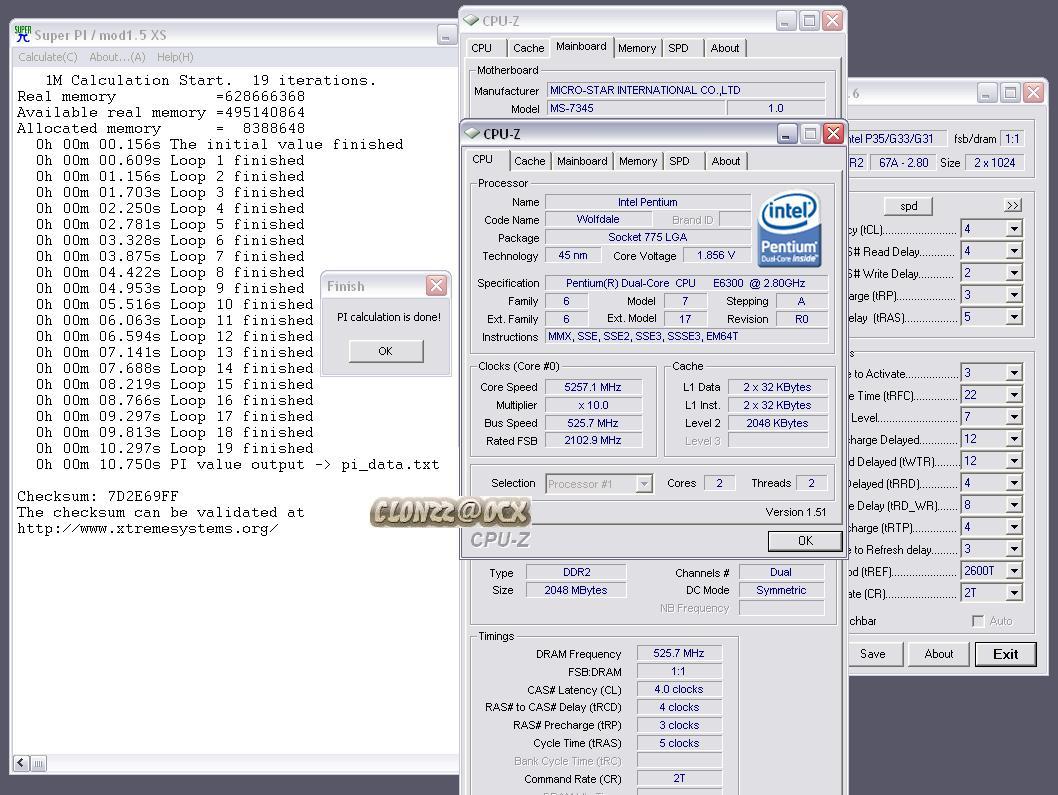Click the DRAM Frequency value 525.7 MHz

click(679, 653)
